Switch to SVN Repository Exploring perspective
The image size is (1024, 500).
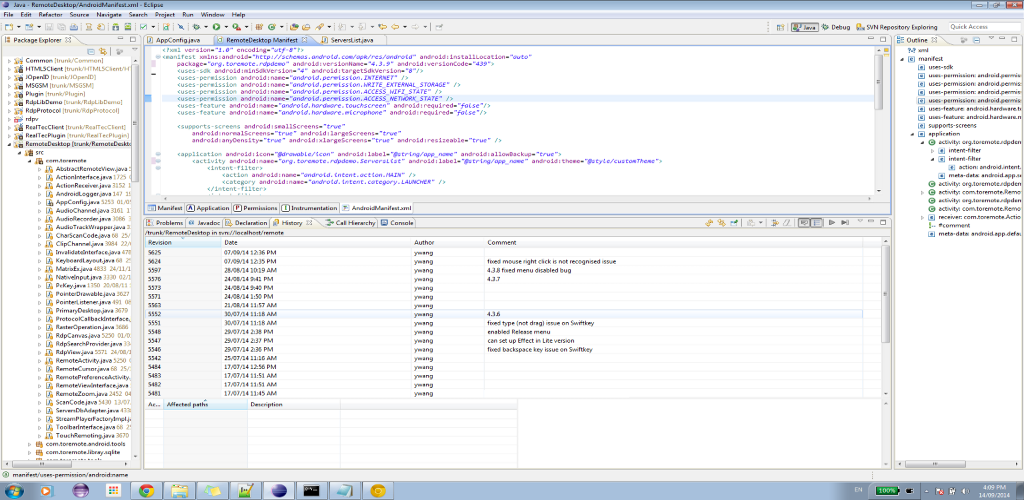[896, 27]
